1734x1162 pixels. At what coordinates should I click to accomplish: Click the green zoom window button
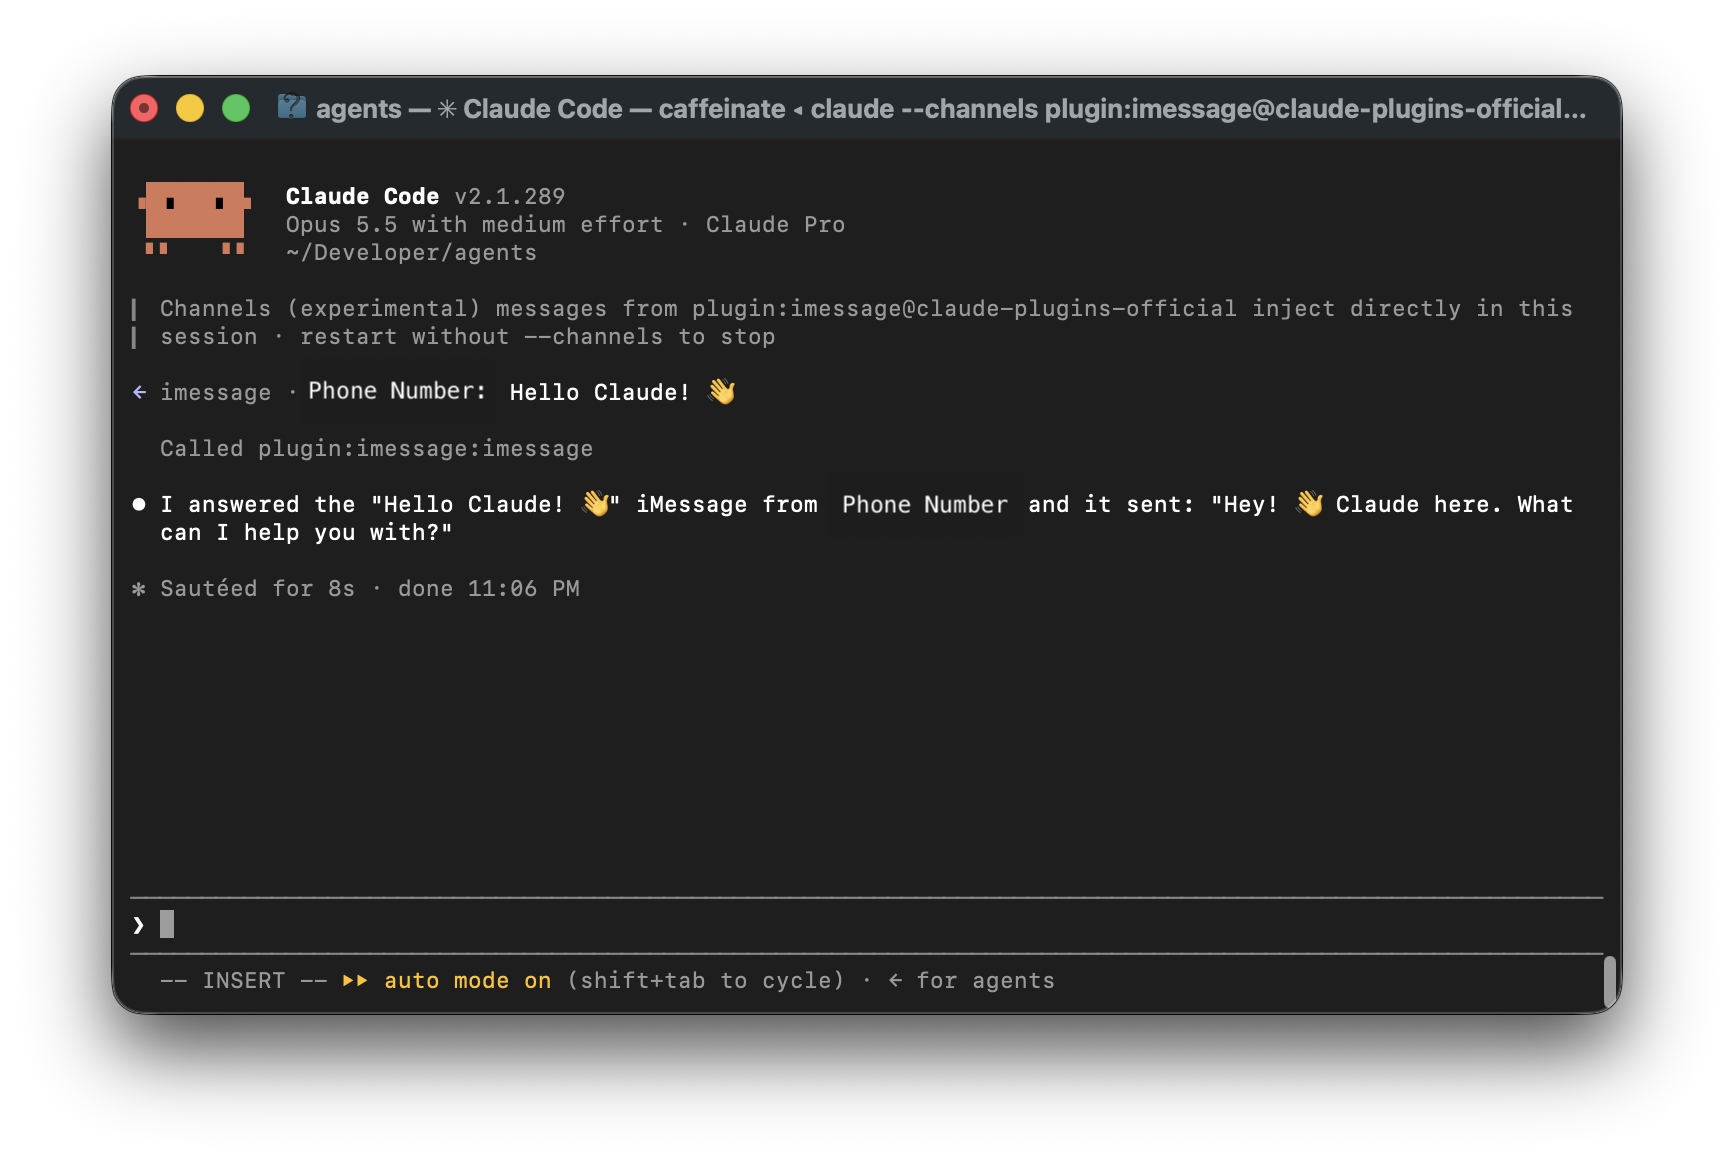236,108
